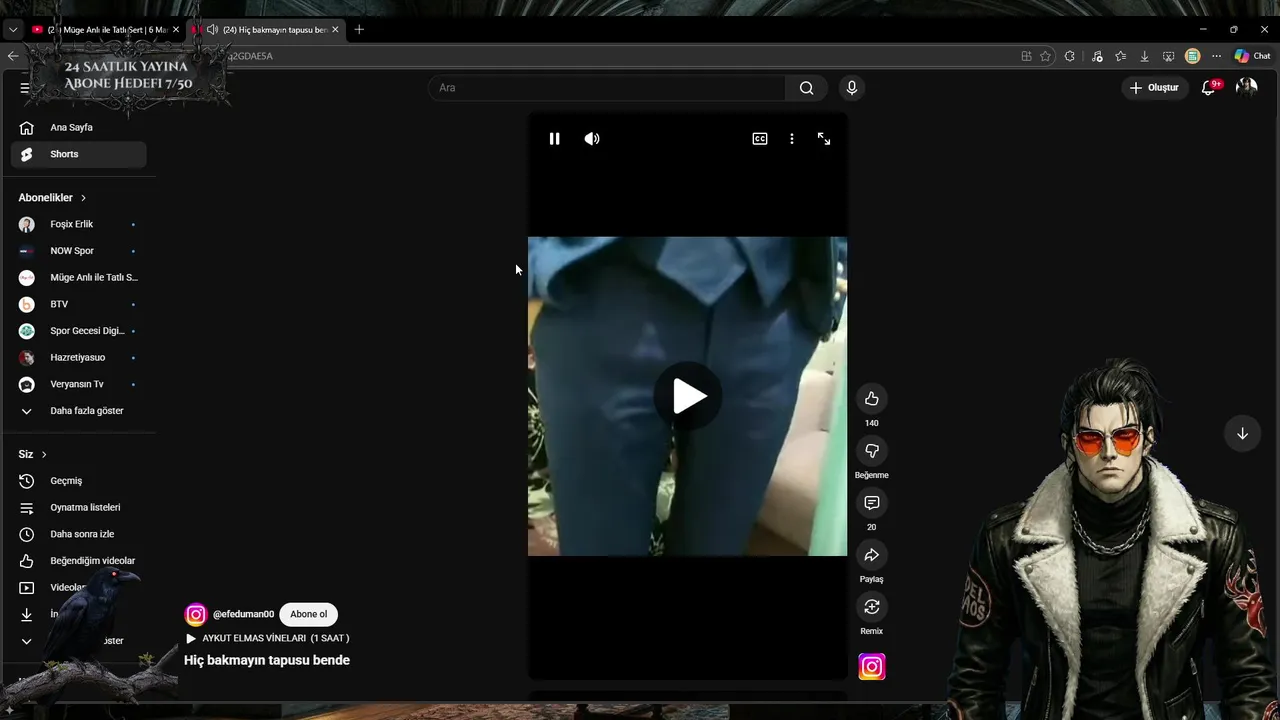The image size is (1280, 720).
Task: Click the Short title Hiç bakmayın tapusu bende
Action: point(267,660)
